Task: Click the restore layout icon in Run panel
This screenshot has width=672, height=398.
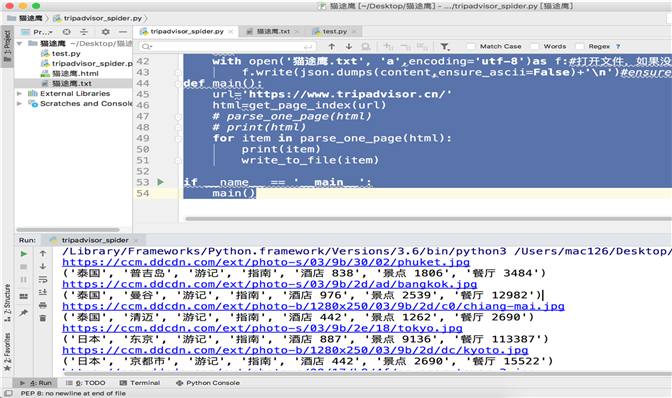Action: click(24, 296)
